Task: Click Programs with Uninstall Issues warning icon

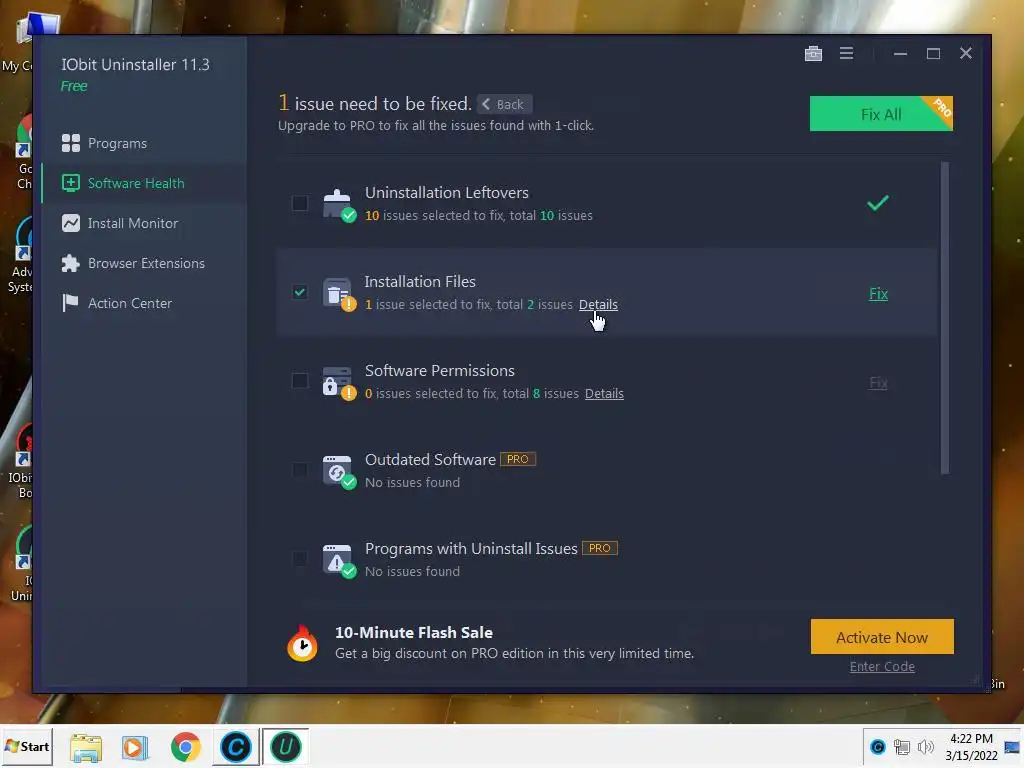Action: click(338, 560)
